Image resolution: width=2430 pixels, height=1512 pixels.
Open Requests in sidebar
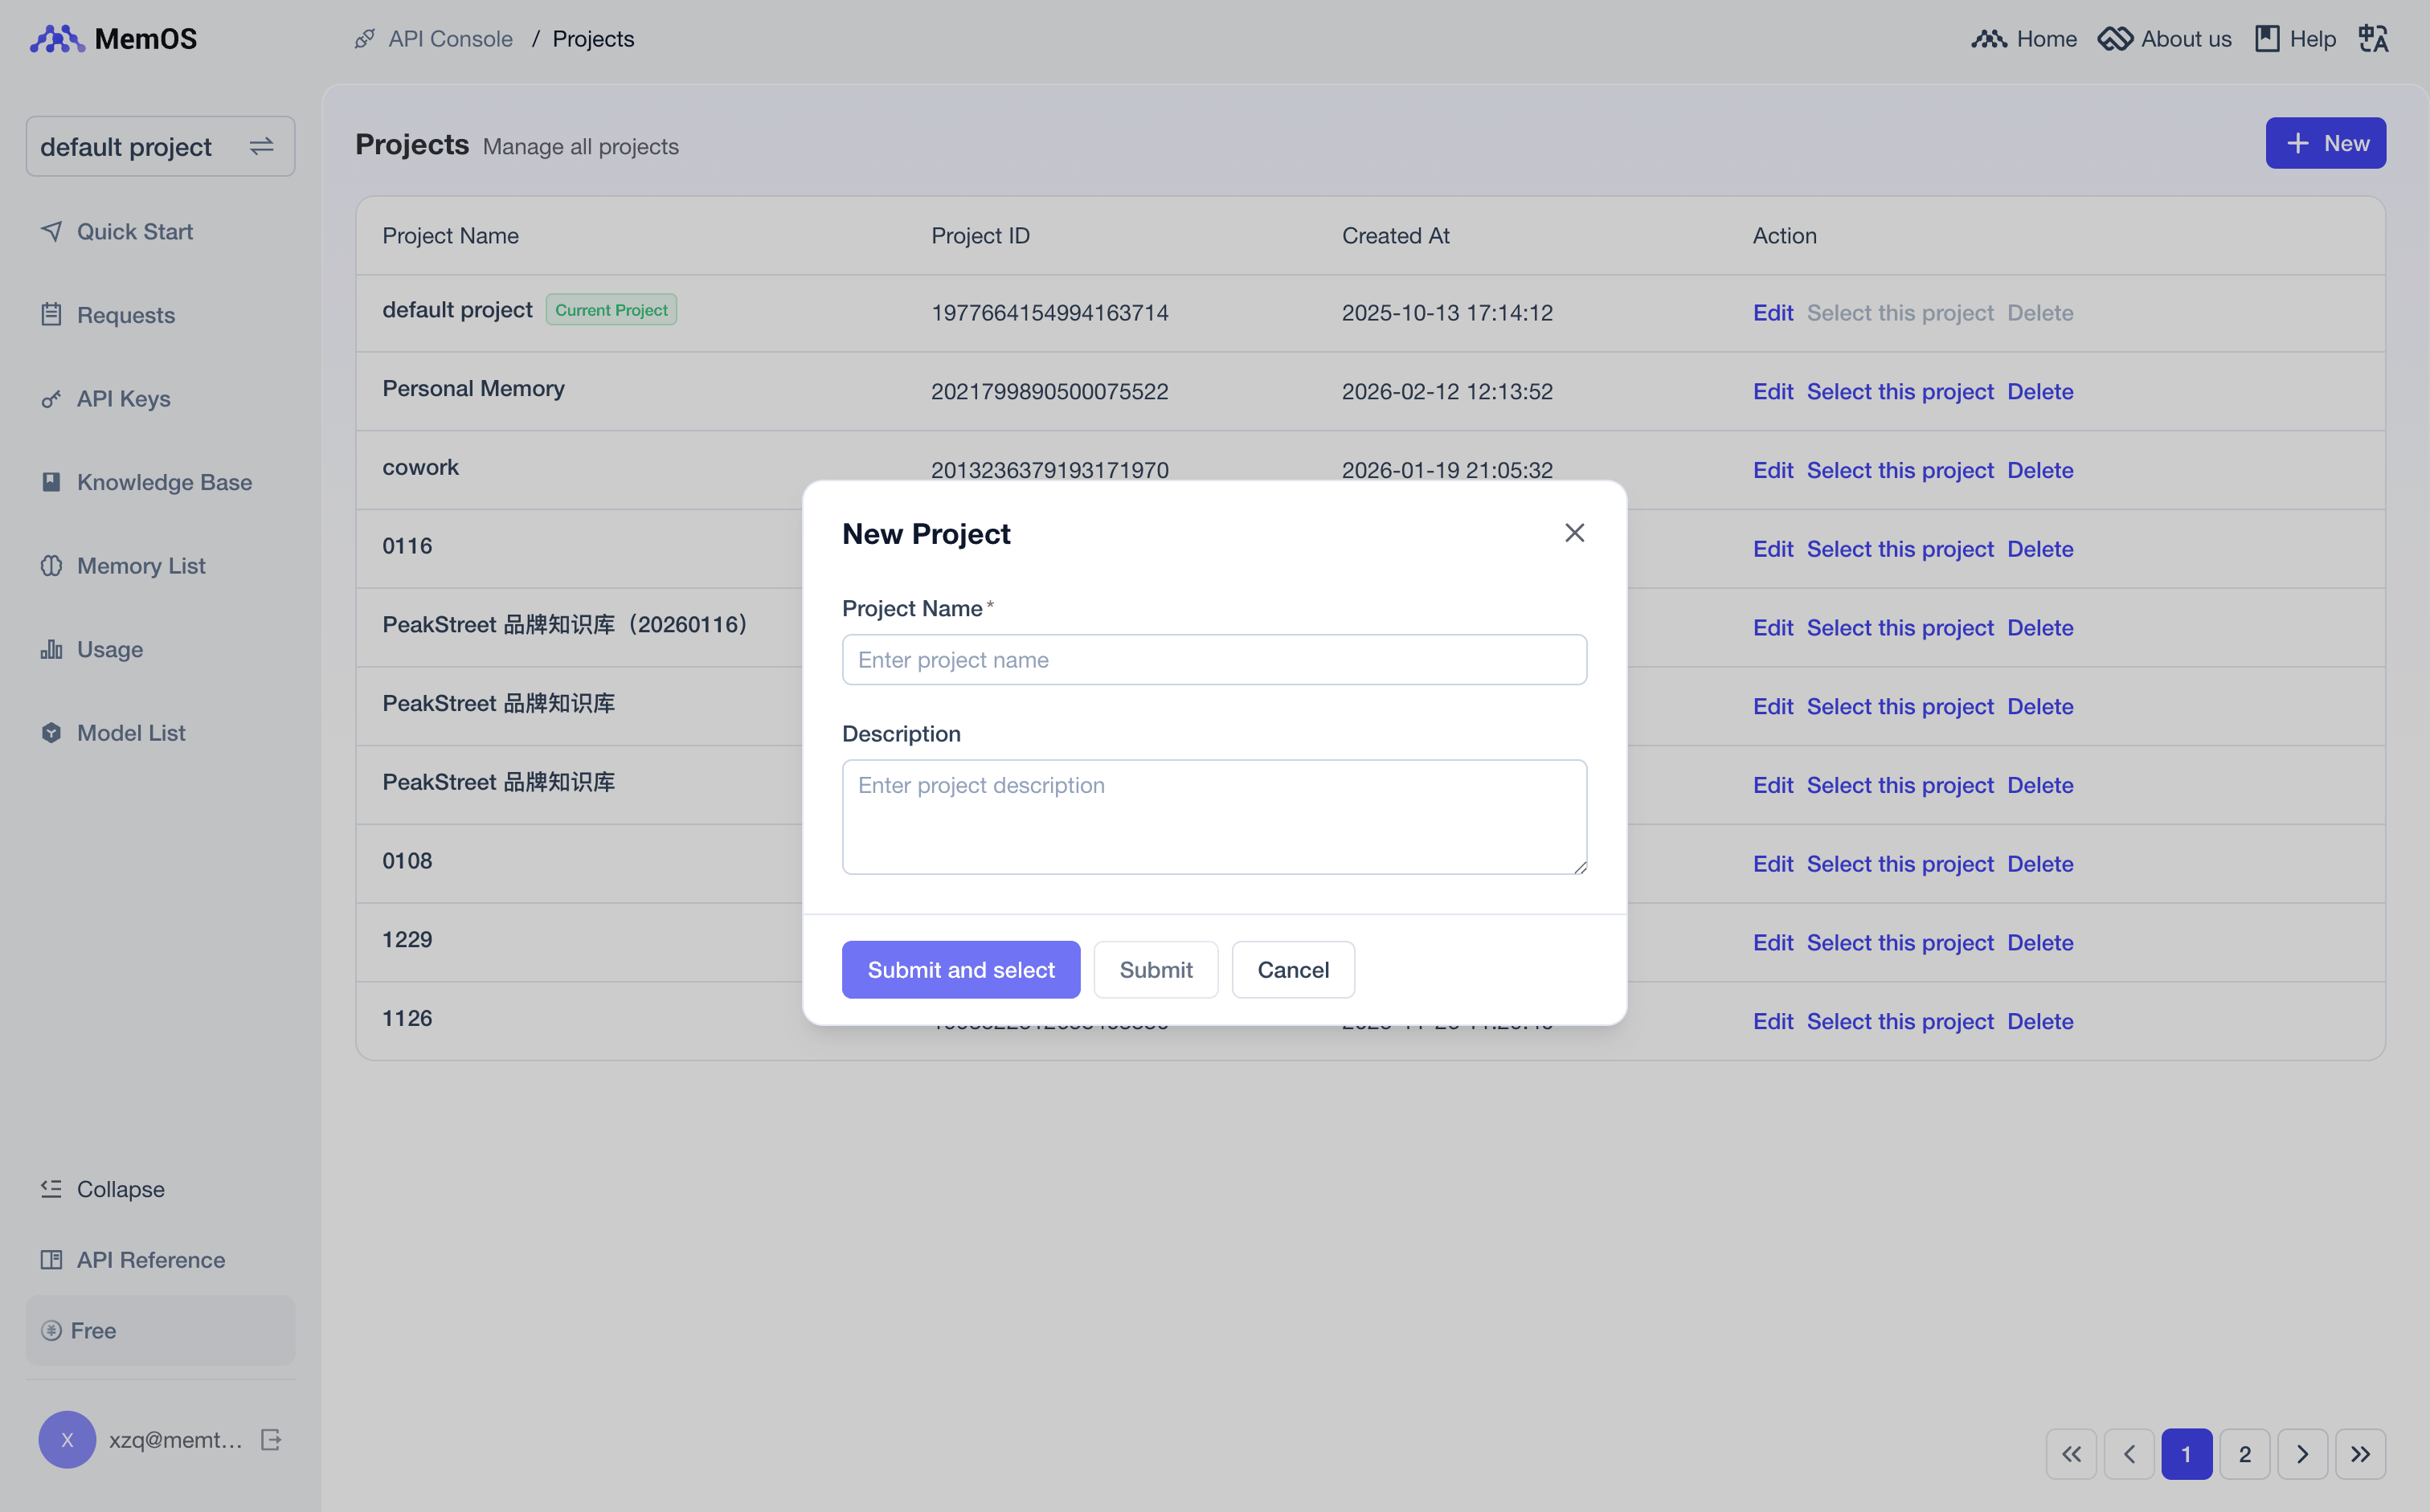[x=126, y=315]
